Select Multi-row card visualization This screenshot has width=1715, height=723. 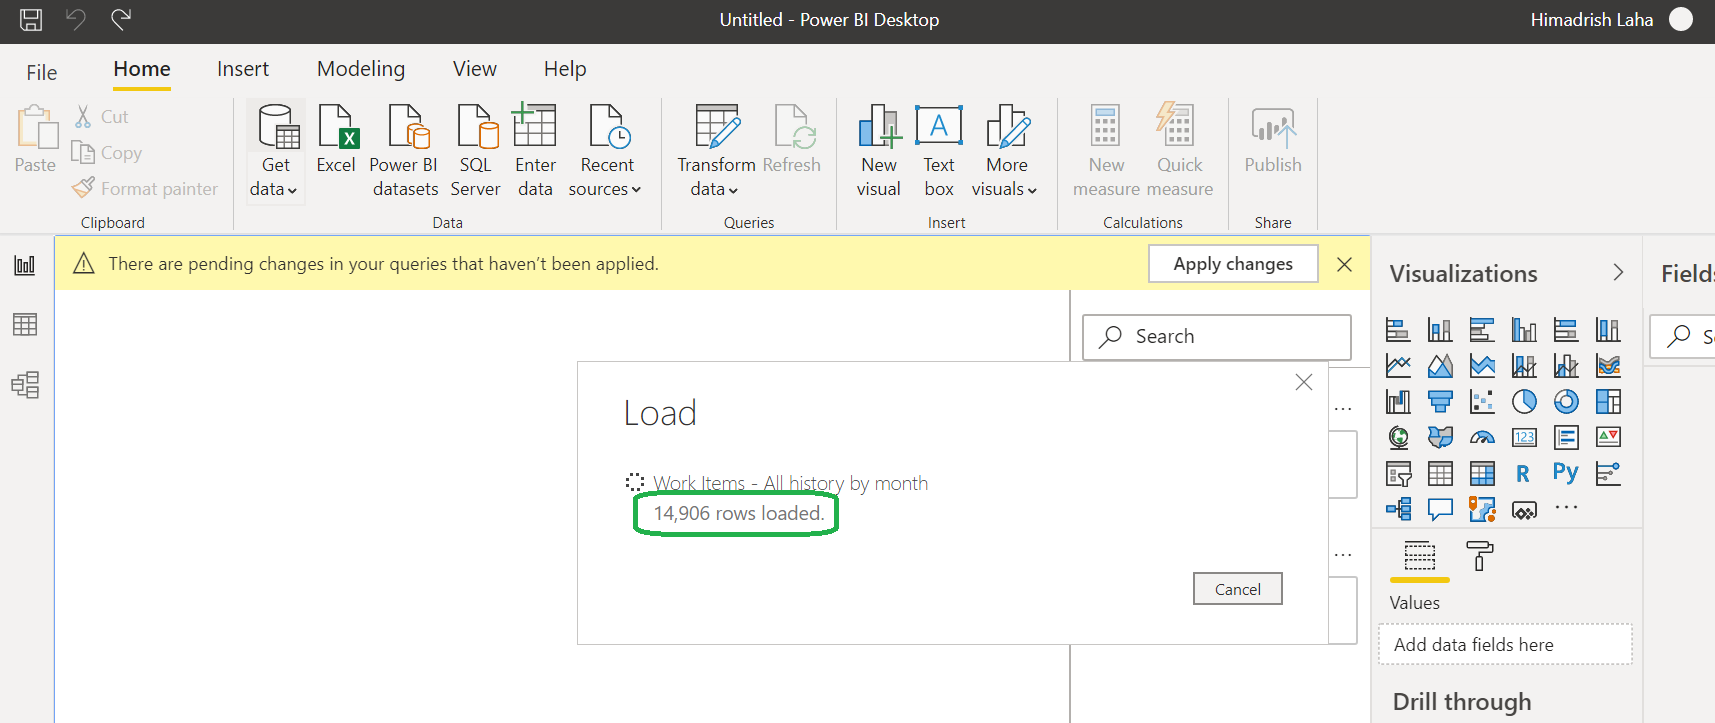pyautogui.click(x=1566, y=437)
